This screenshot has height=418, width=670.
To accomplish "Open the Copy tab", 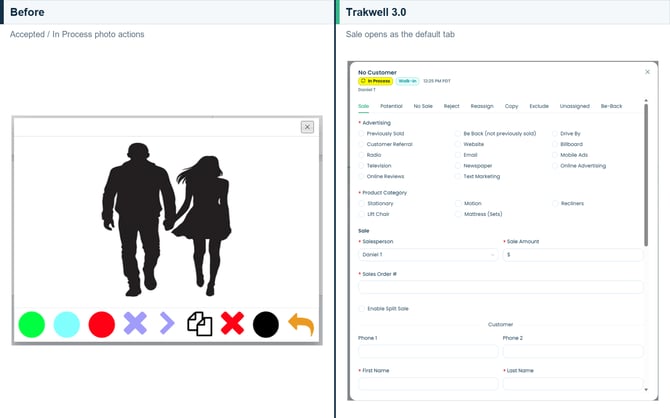I will pyautogui.click(x=511, y=106).
